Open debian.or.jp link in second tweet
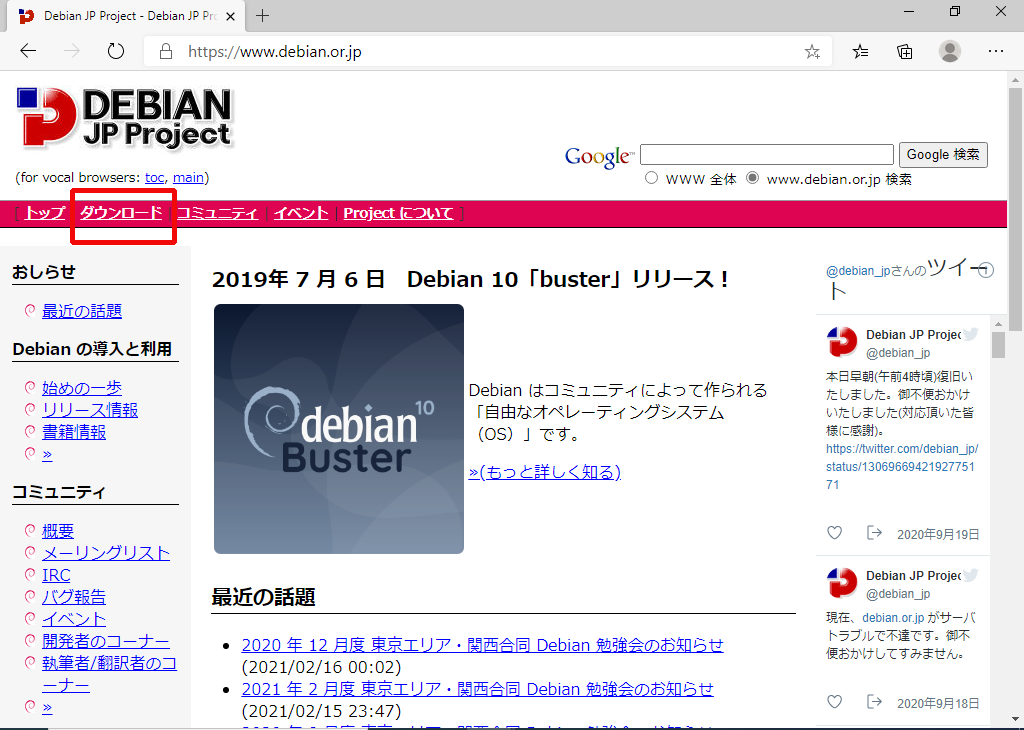This screenshot has width=1024, height=730. 893,618
